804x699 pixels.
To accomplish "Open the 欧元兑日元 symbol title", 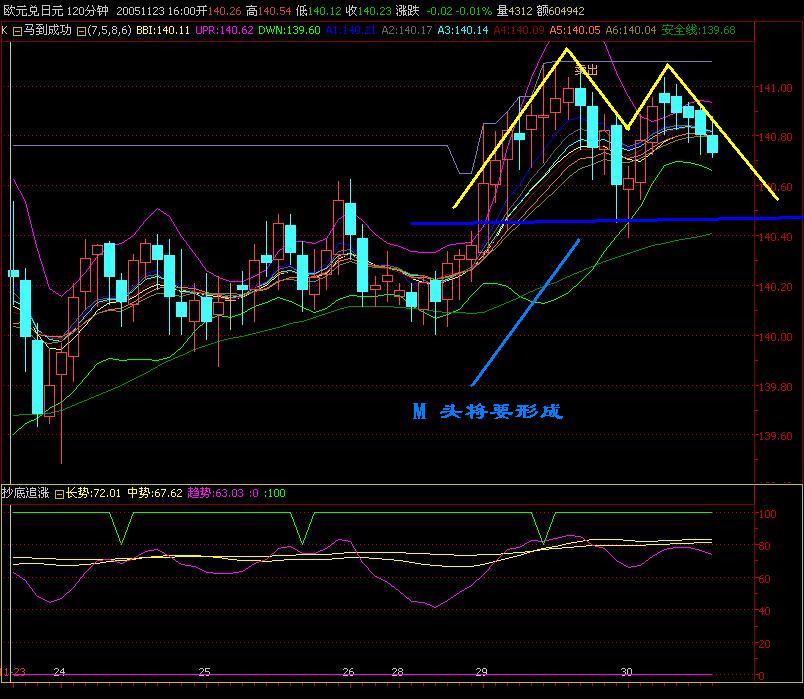I will (32, 9).
